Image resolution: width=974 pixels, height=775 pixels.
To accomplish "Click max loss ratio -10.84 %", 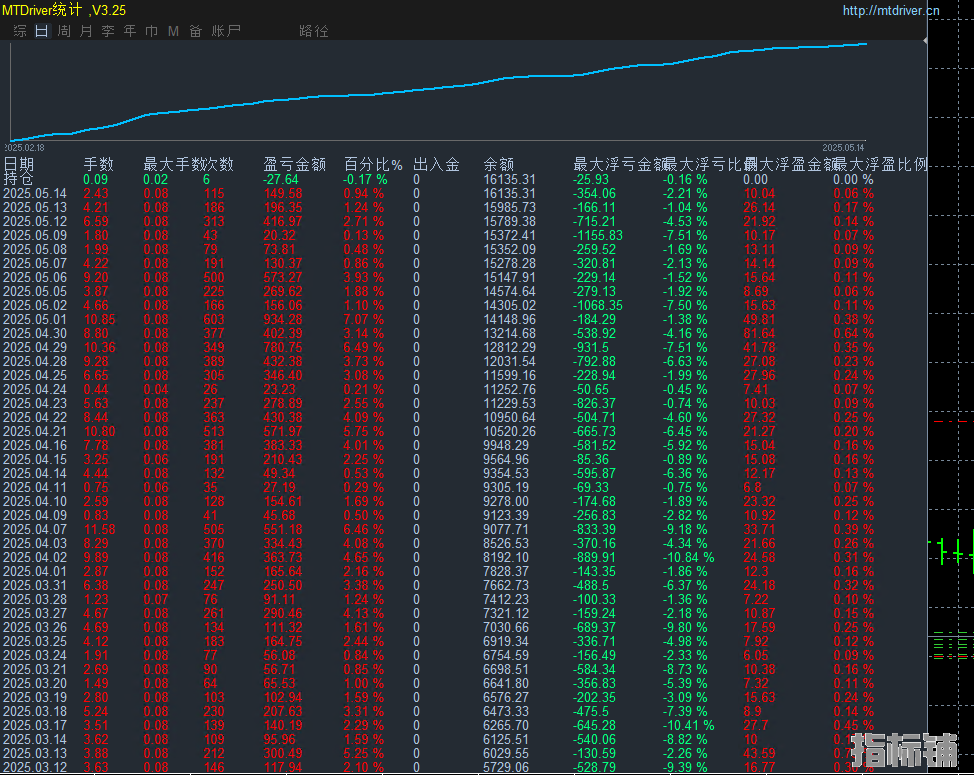I will pos(688,557).
